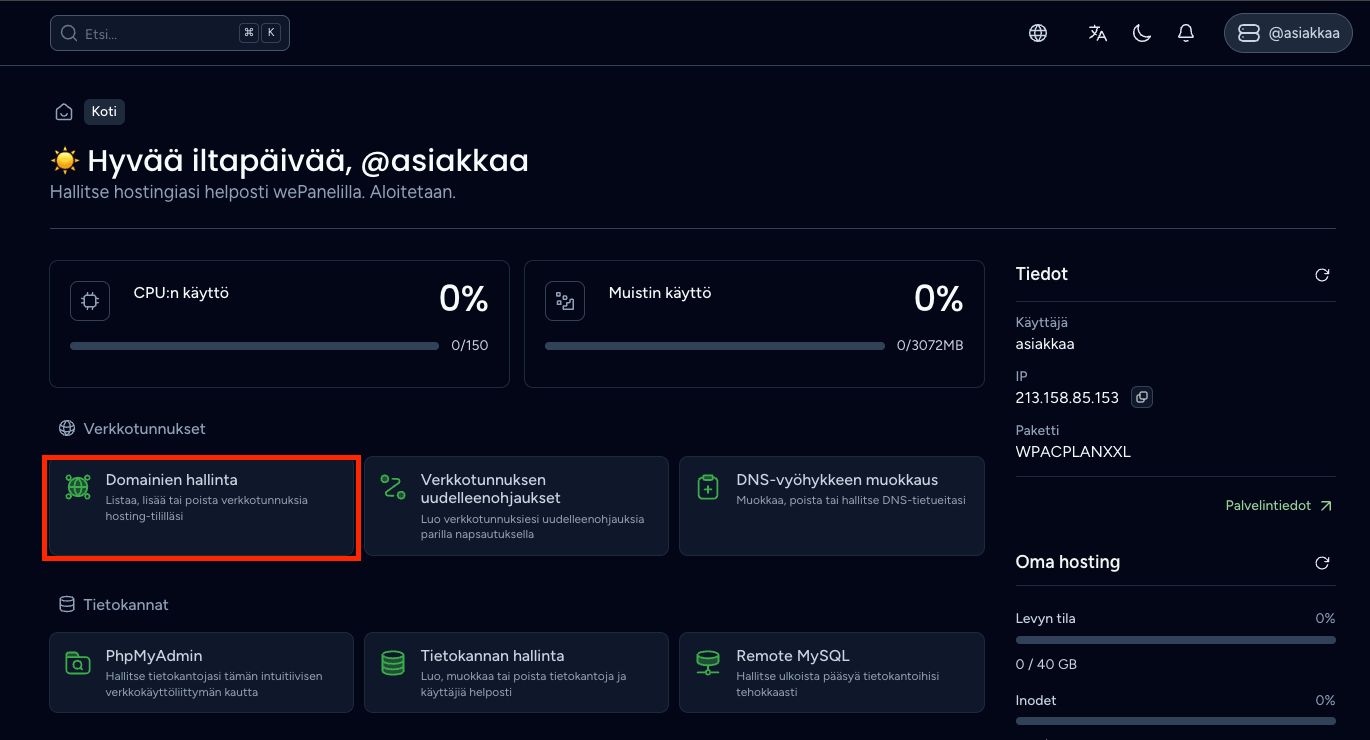This screenshot has width=1370, height=740.
Task: Click the Domainien hallinta globe icon
Action: pos(77,488)
